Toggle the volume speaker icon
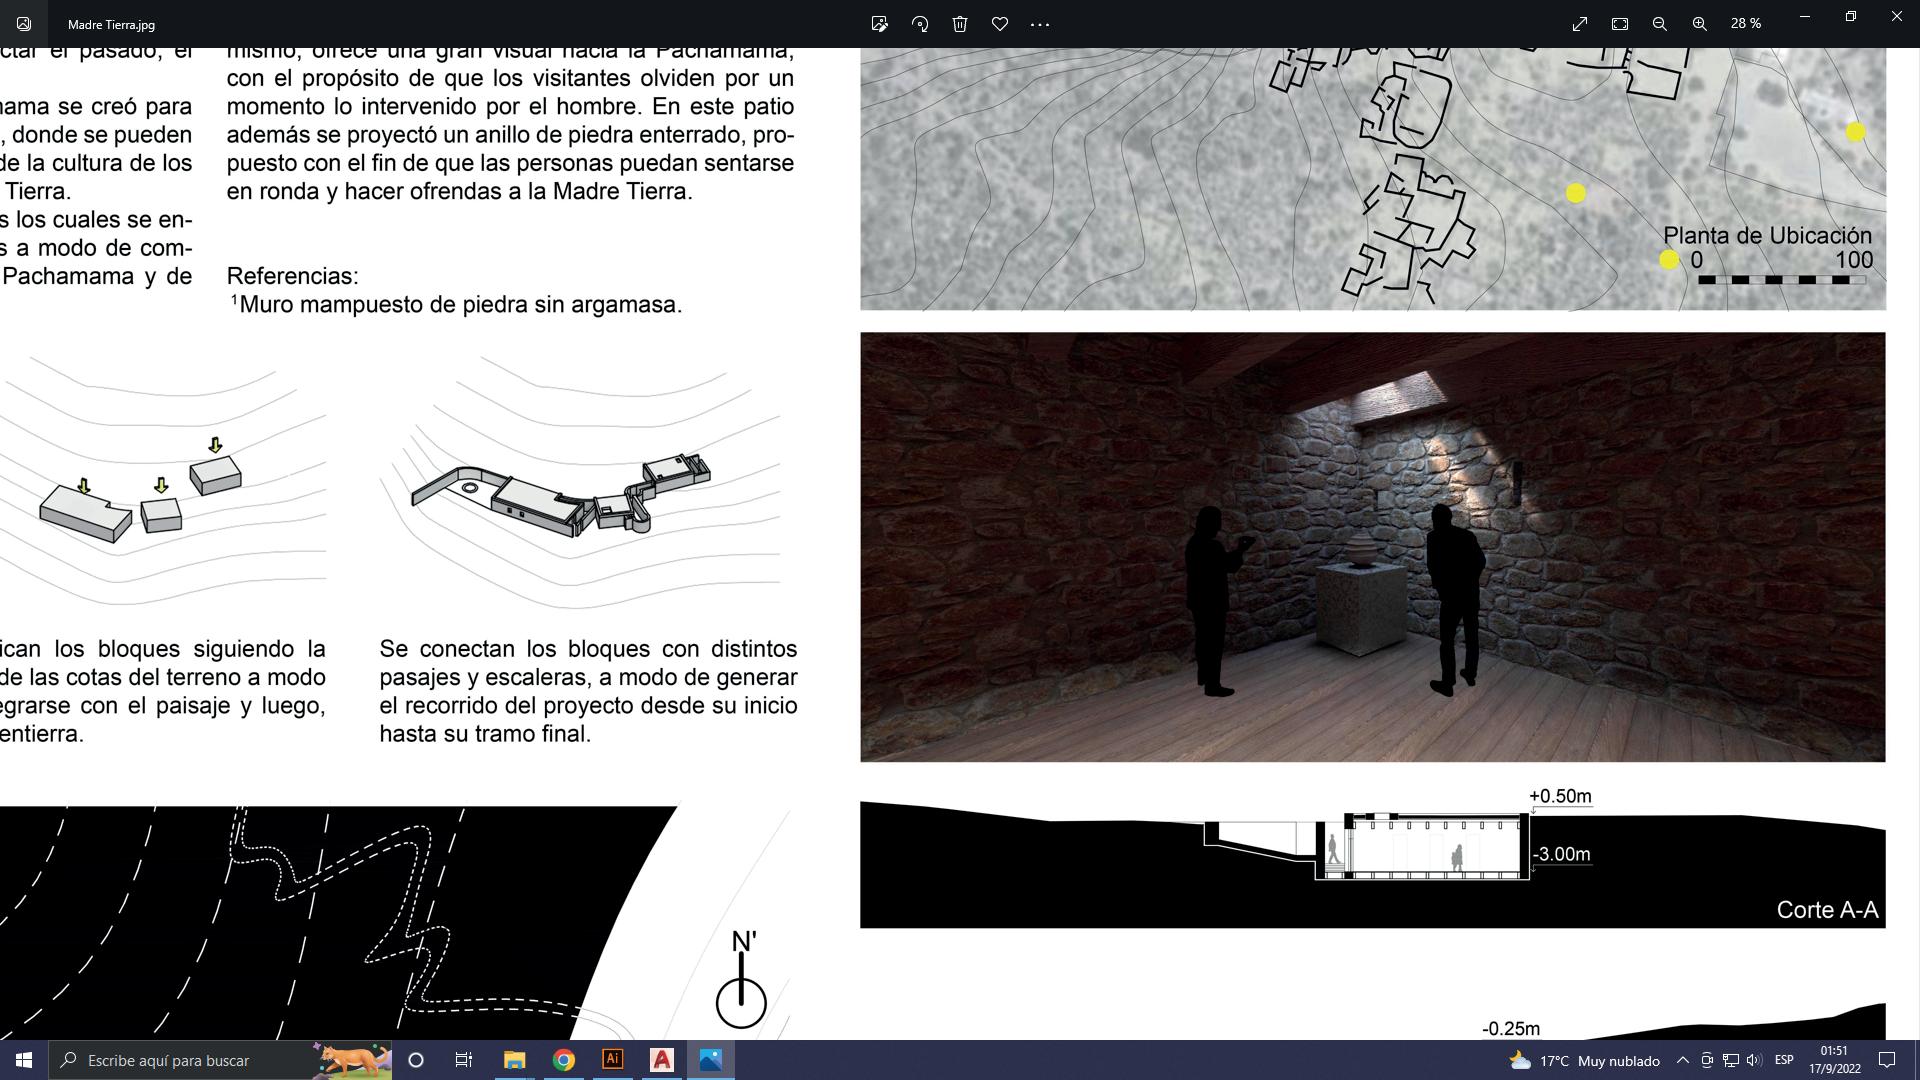 click(1754, 1060)
